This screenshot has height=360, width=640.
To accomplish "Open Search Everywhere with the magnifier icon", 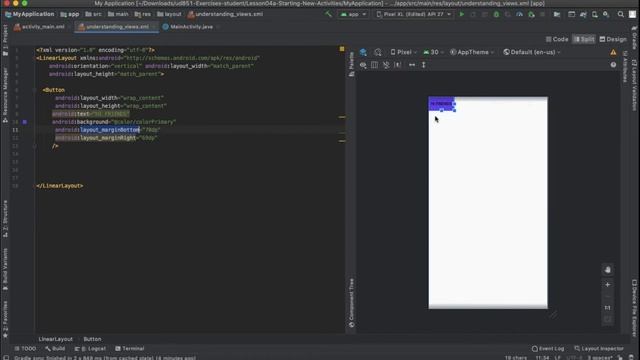I will [620, 14].
